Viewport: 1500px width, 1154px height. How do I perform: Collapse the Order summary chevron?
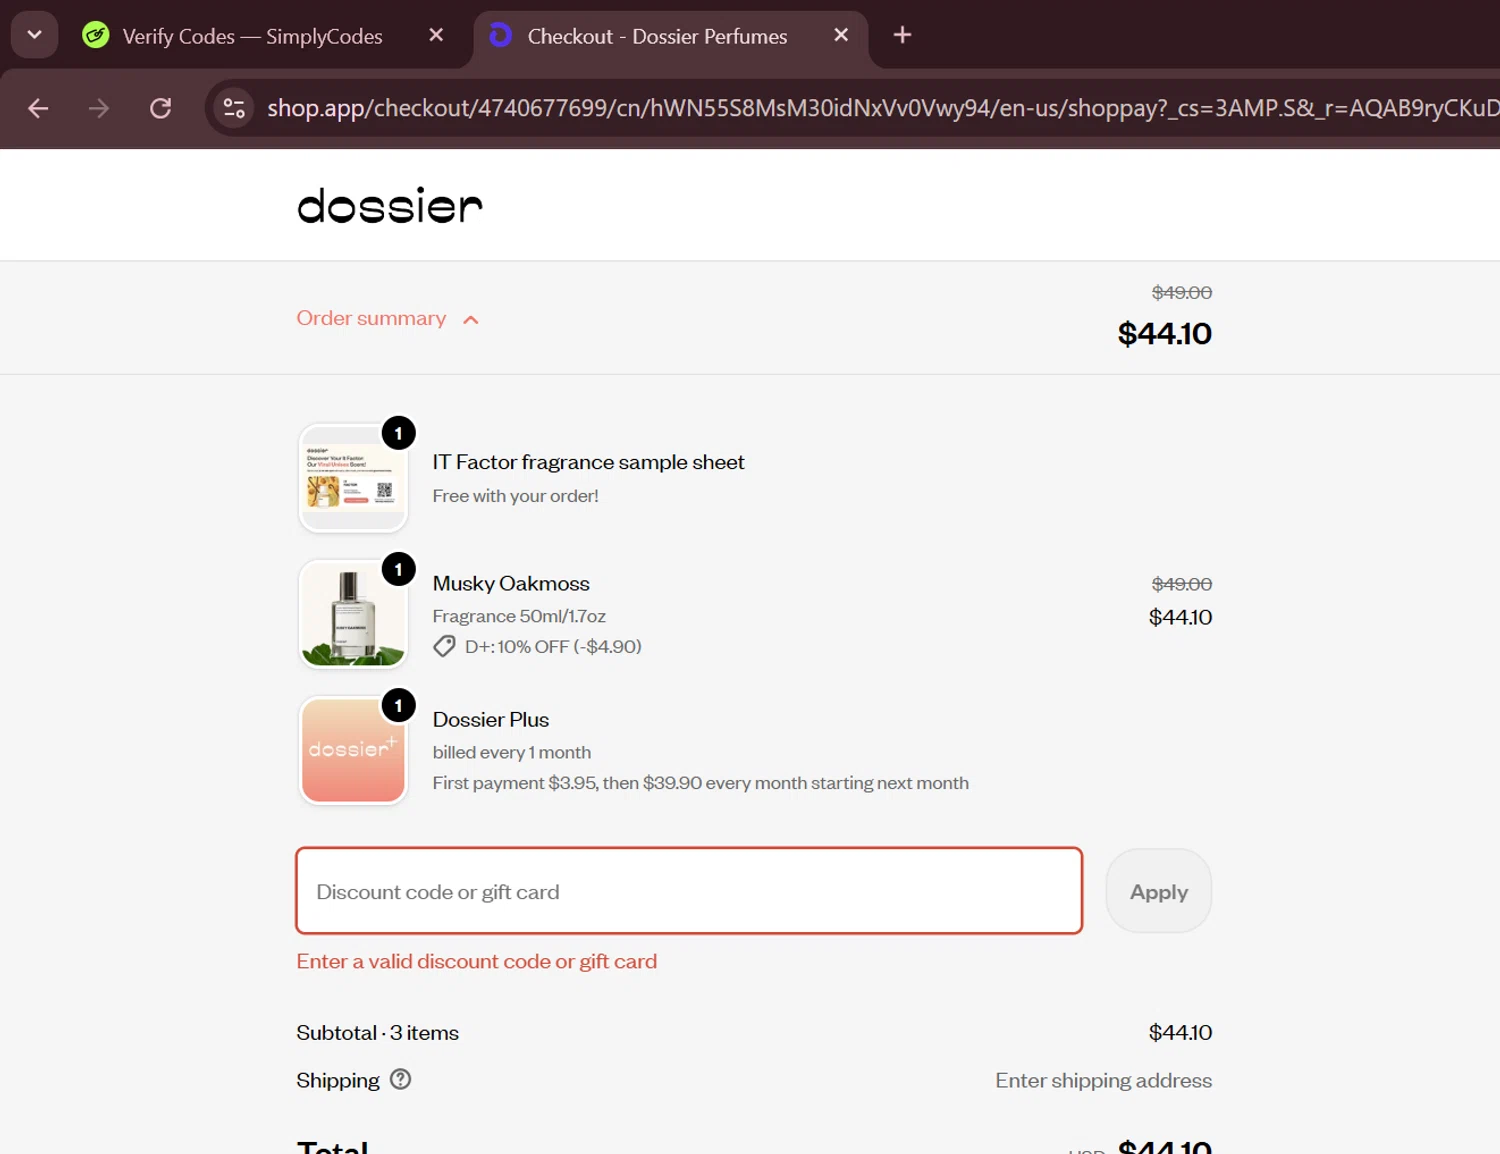click(471, 320)
